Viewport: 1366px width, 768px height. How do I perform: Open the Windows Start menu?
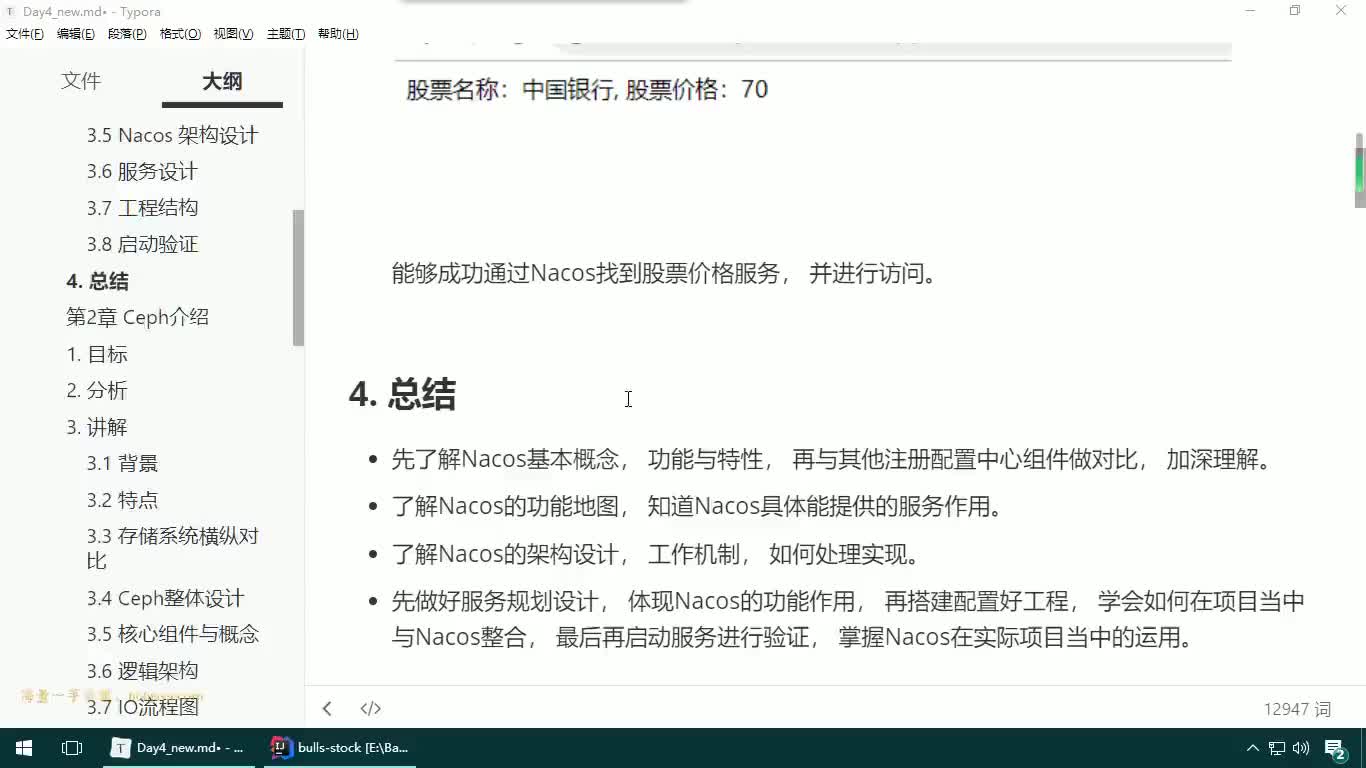[24, 748]
